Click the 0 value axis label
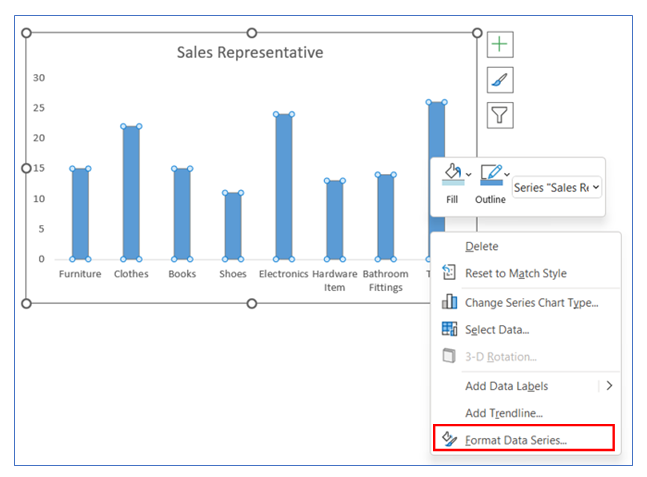Screen dimensions: 647x477 point(41,259)
